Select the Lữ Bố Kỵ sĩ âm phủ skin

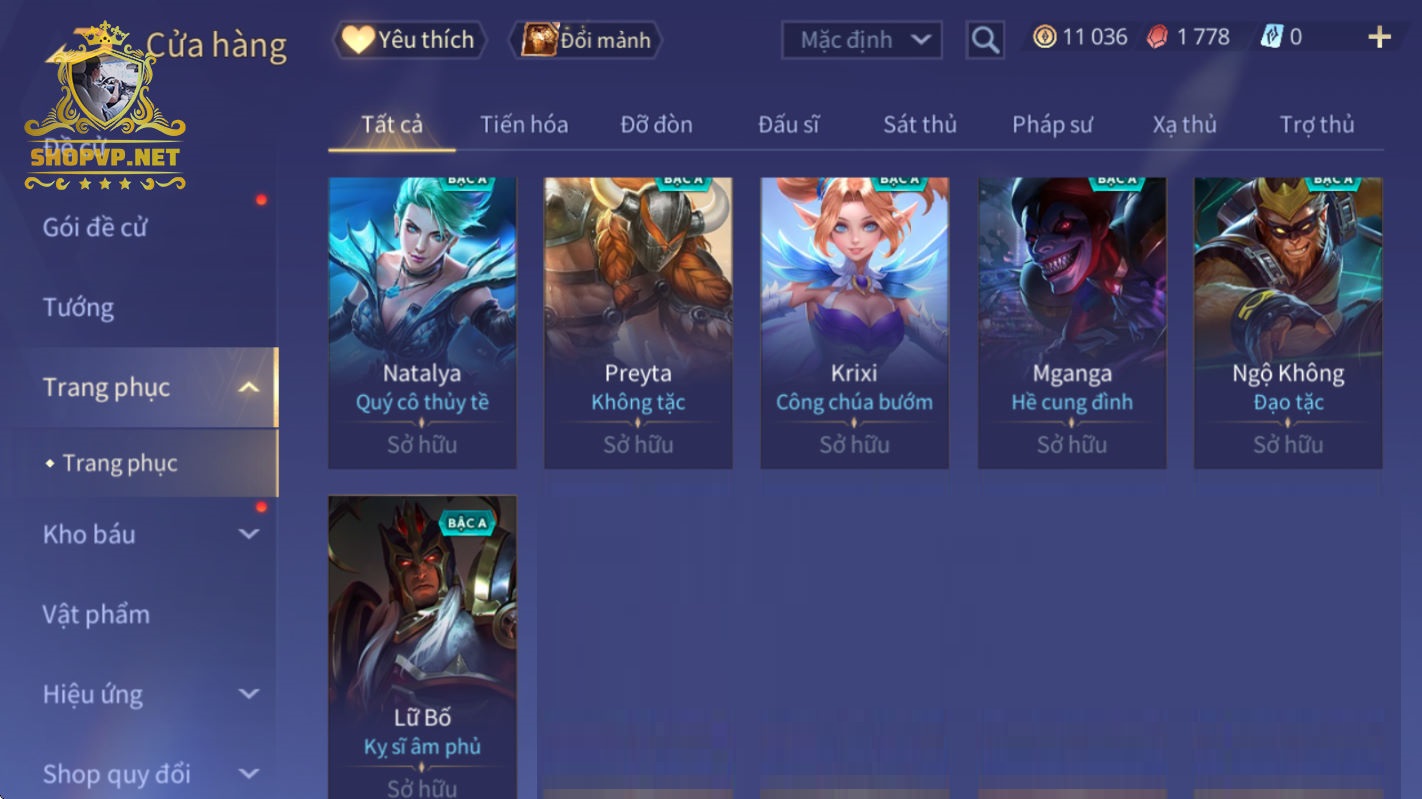(x=423, y=647)
